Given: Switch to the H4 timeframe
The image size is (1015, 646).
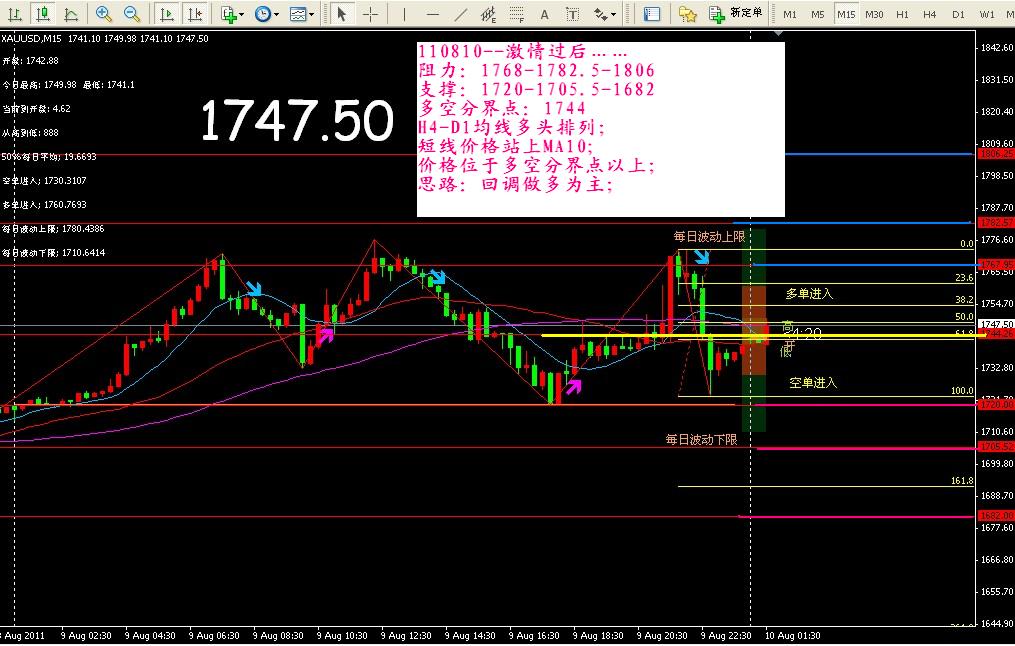Looking at the screenshot, I should (930, 14).
